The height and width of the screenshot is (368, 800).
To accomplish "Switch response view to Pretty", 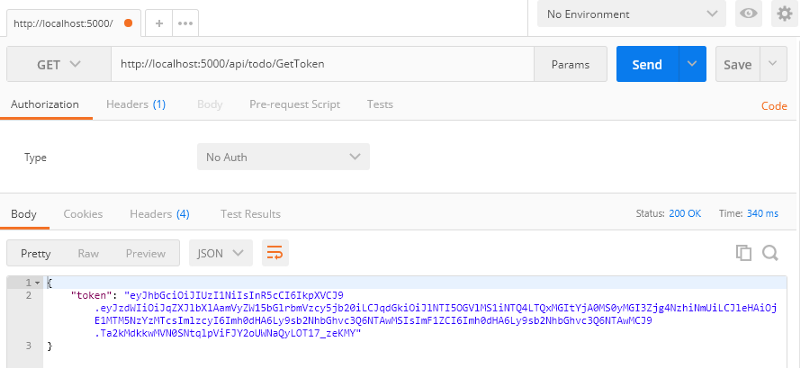I will (x=36, y=253).
